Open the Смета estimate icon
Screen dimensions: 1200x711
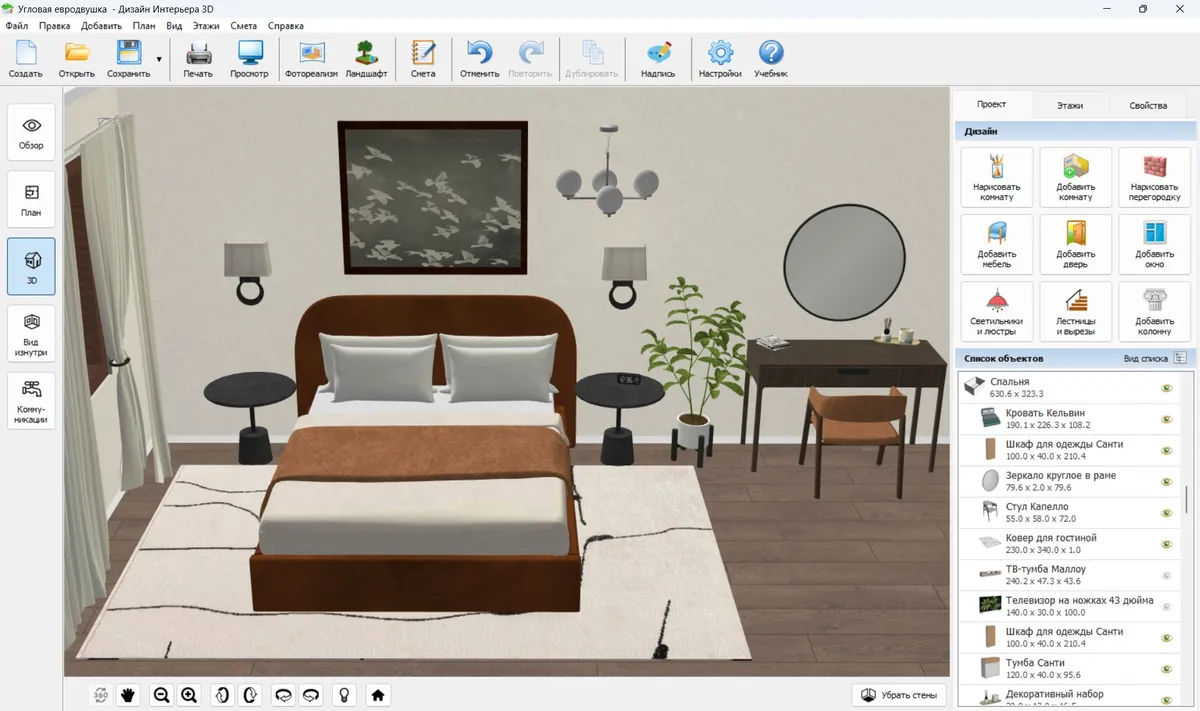423,59
